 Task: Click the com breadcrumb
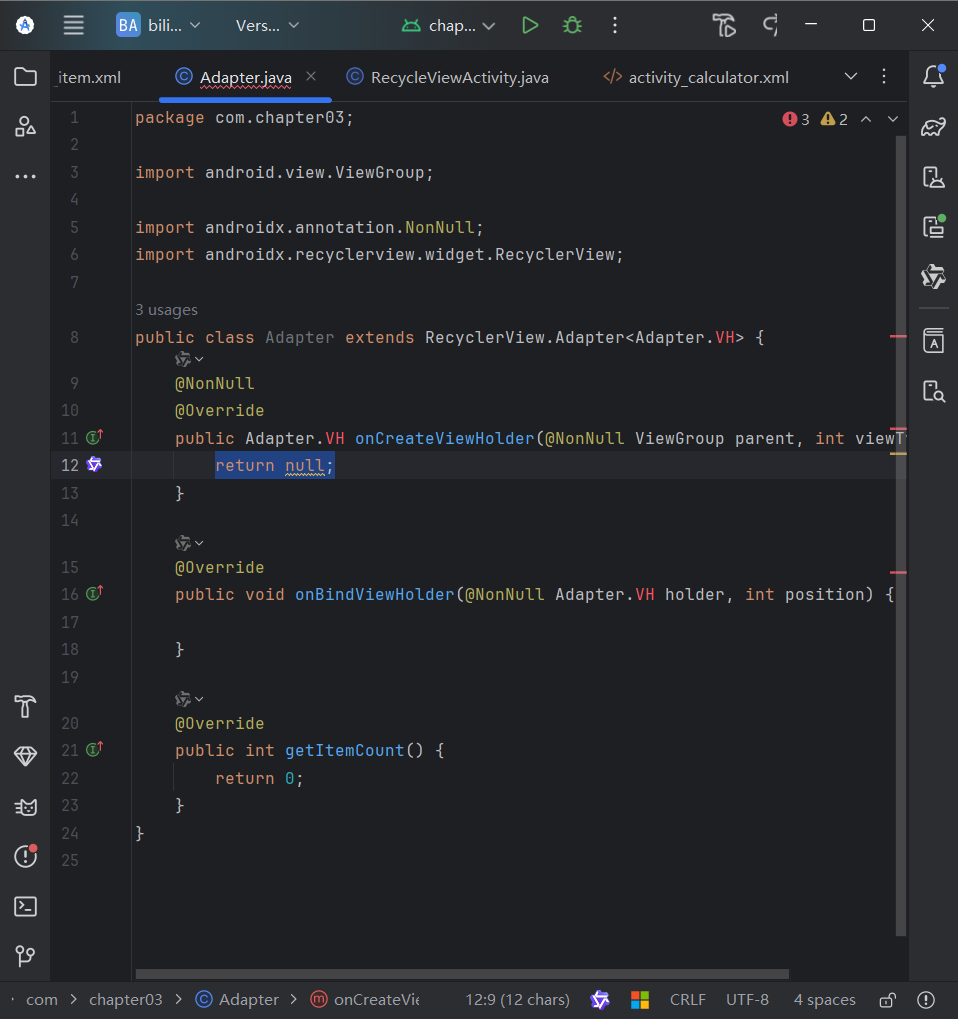click(42, 1000)
